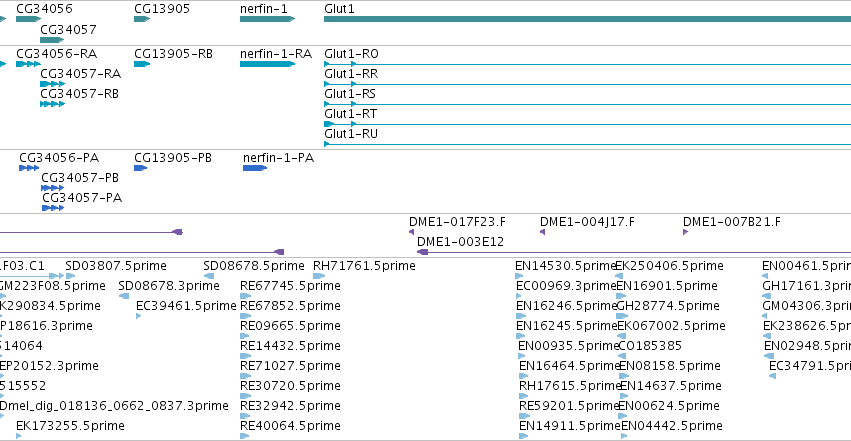
Task: Select BAC end DME1-017F23.F
Action: click(457, 222)
